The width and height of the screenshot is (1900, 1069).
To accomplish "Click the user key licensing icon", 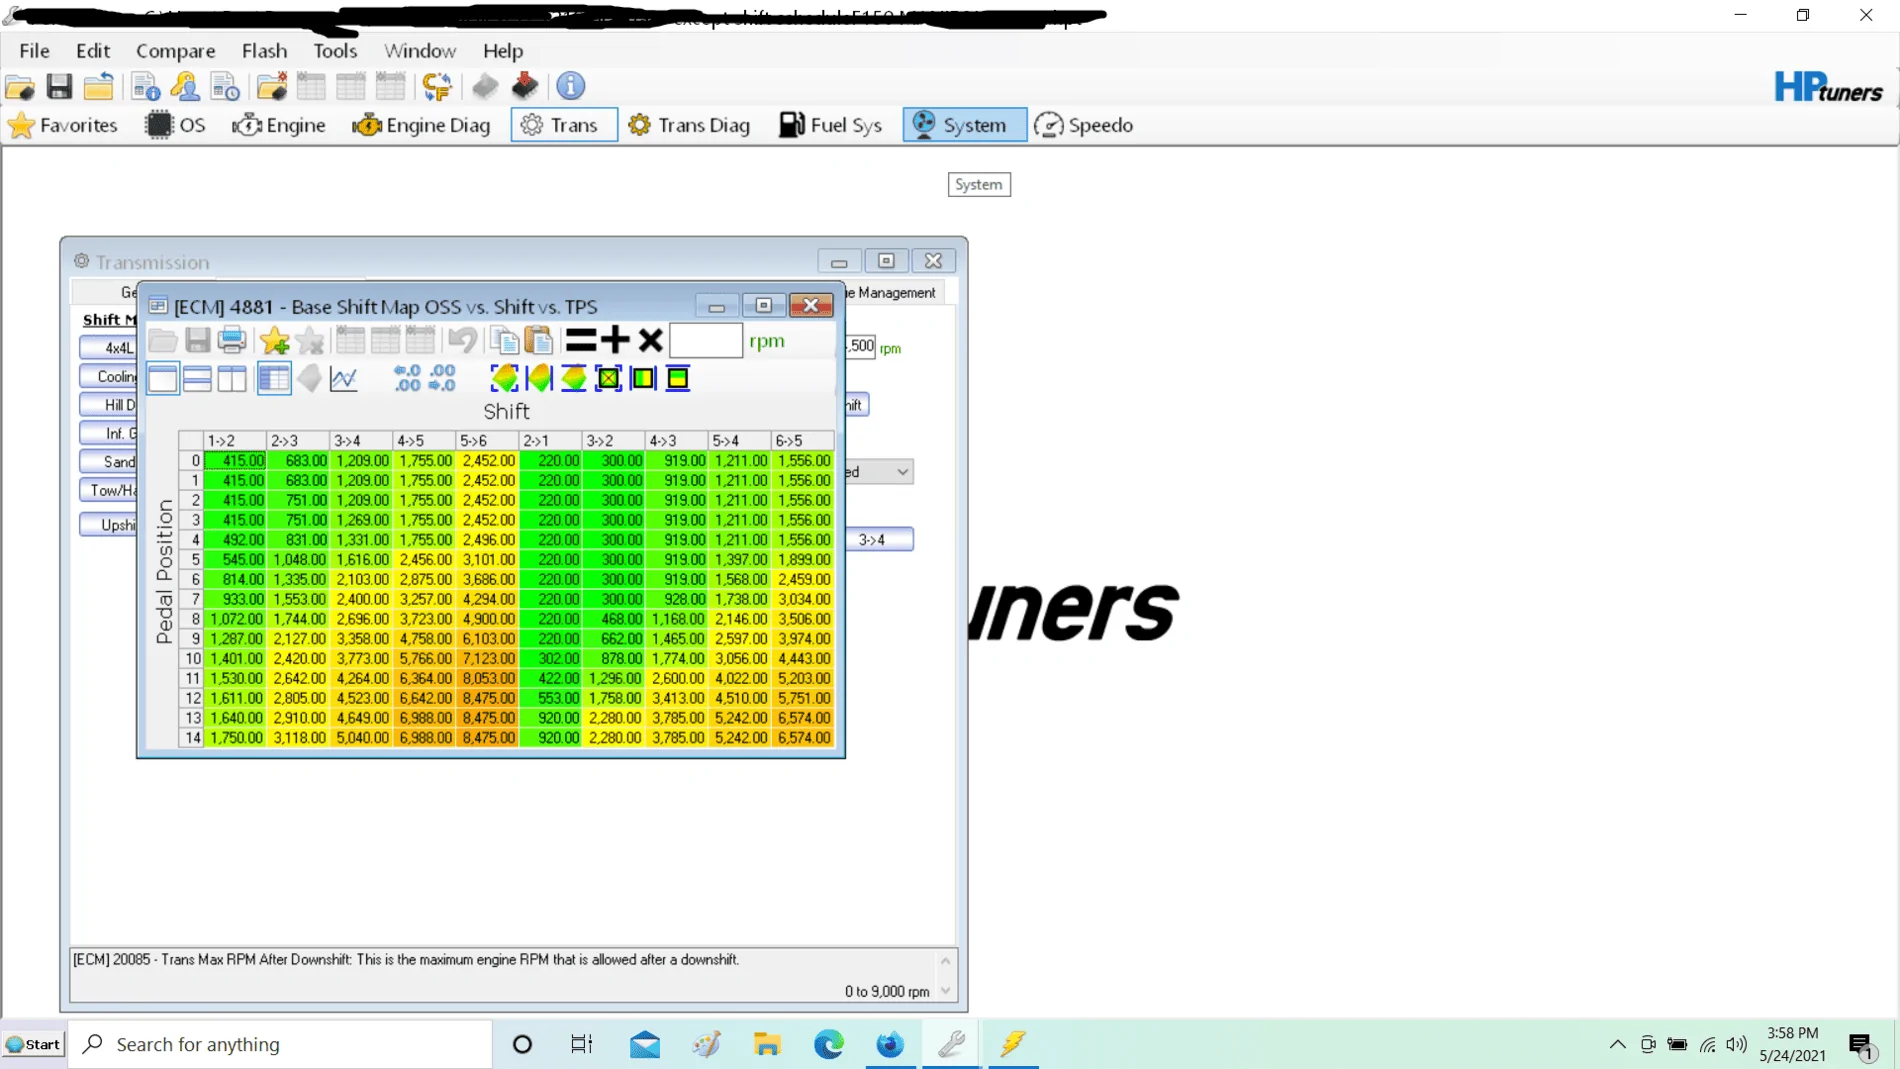I will (x=185, y=87).
